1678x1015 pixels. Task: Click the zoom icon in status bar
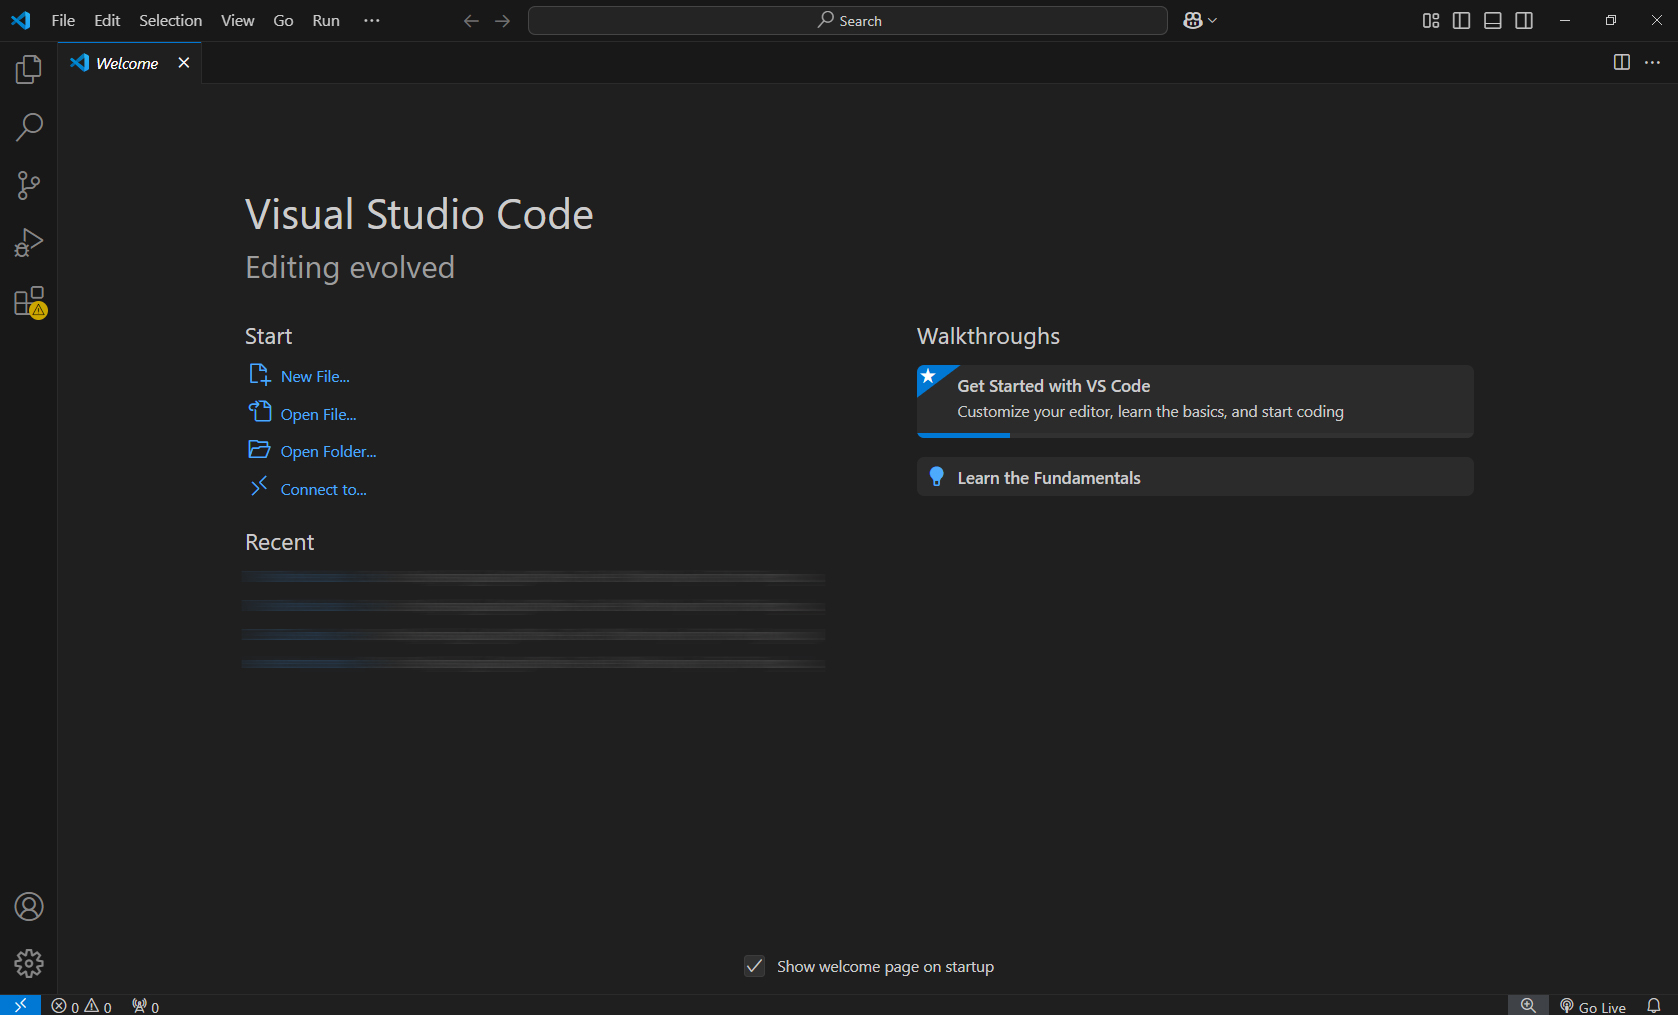[x=1528, y=1006]
